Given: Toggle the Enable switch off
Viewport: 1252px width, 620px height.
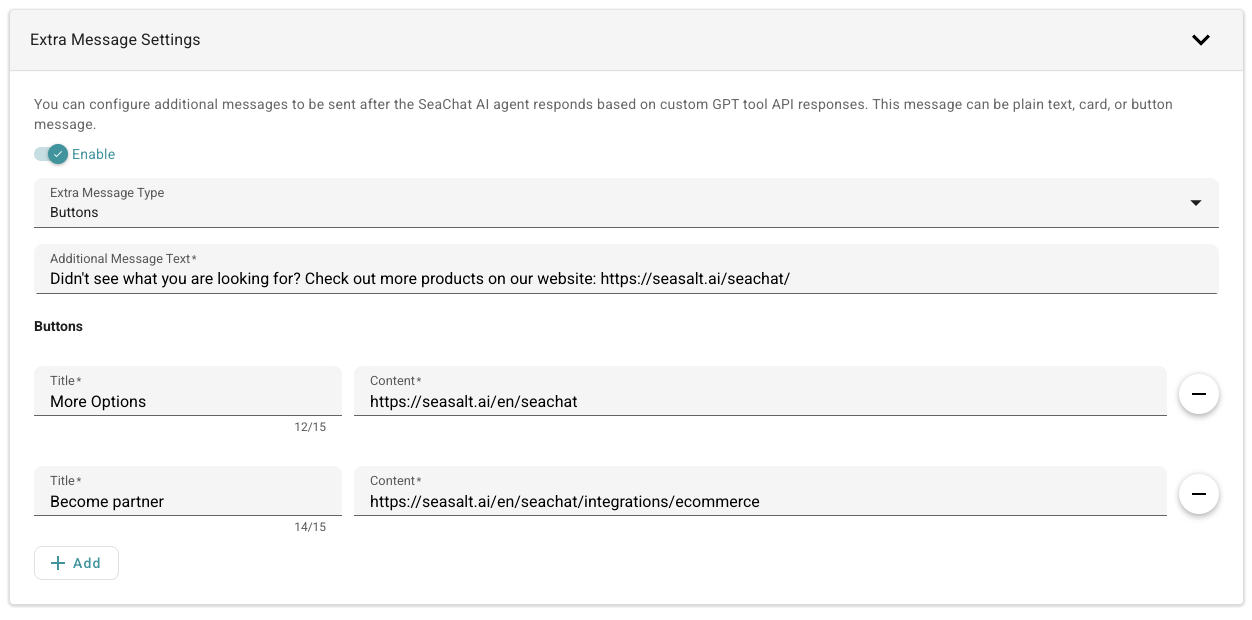Looking at the screenshot, I should 51,154.
